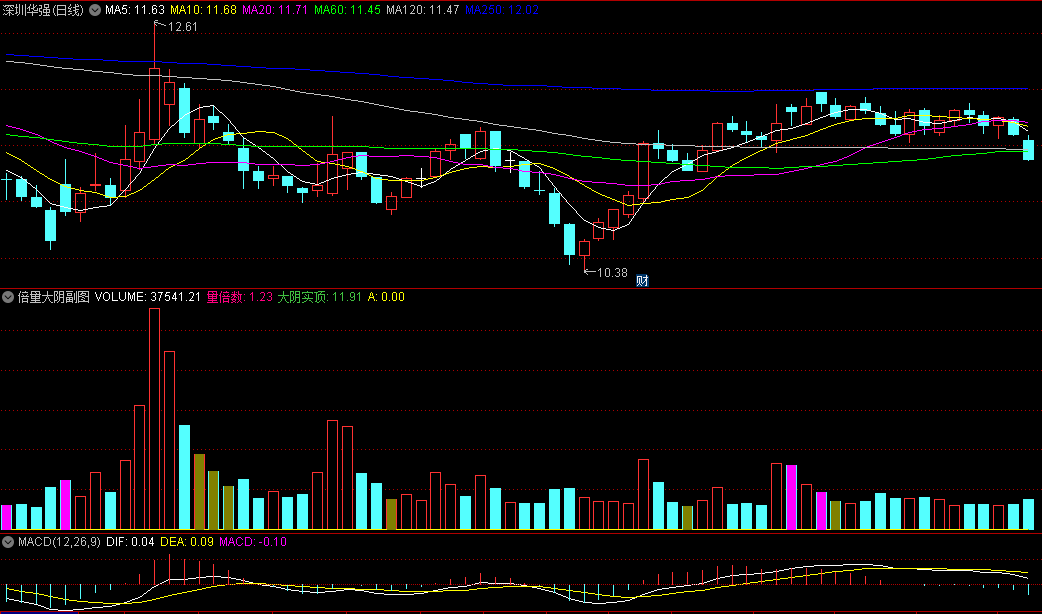Click the MA250: 12.02 label
1042x614 pixels.
click(x=502, y=10)
